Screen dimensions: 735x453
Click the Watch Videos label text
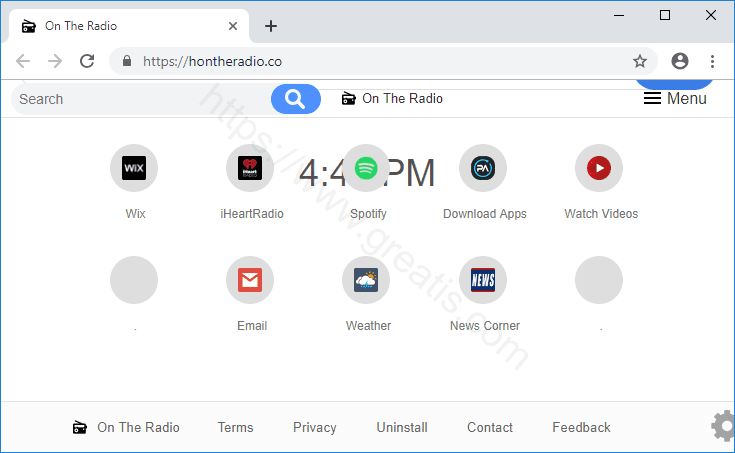click(x=601, y=214)
